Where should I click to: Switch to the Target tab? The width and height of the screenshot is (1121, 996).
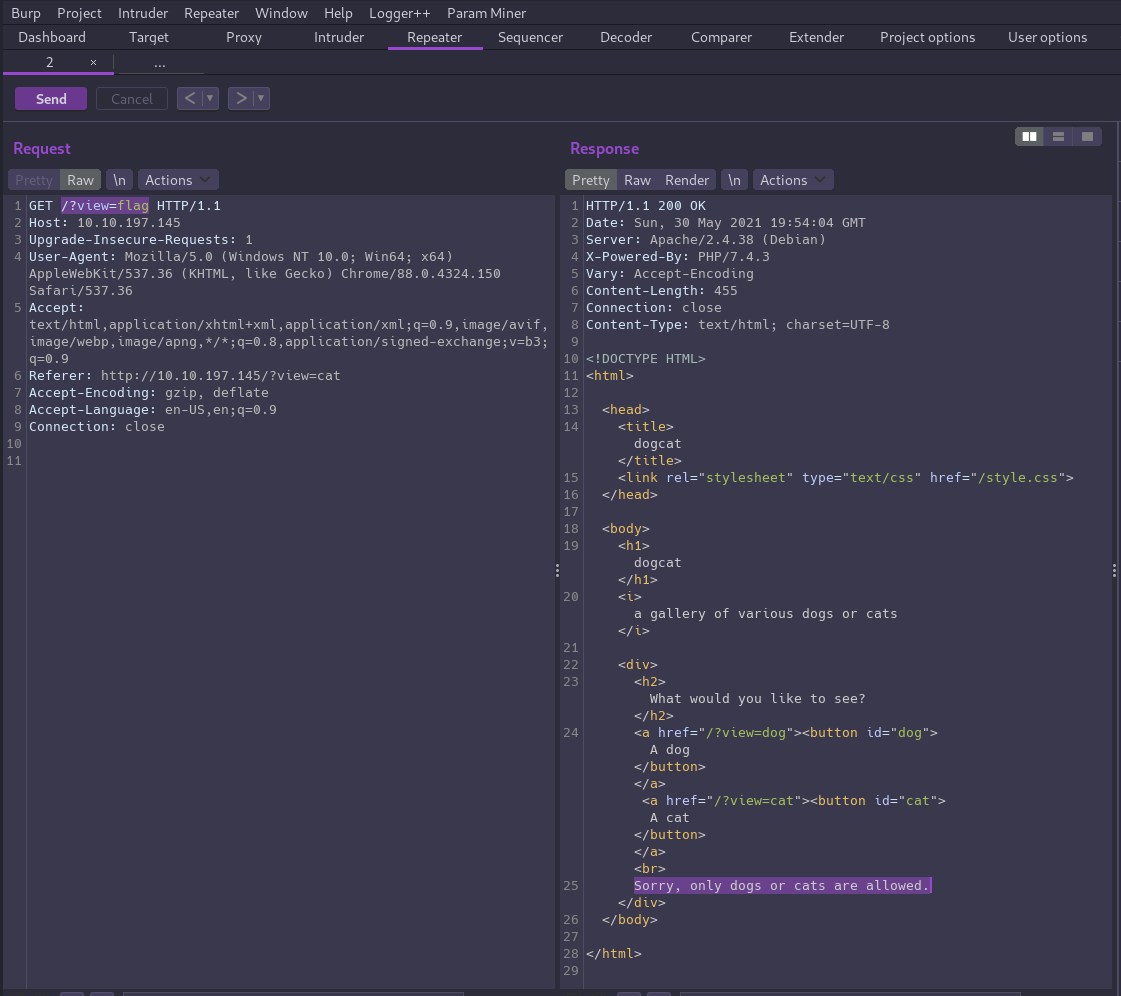coord(149,37)
